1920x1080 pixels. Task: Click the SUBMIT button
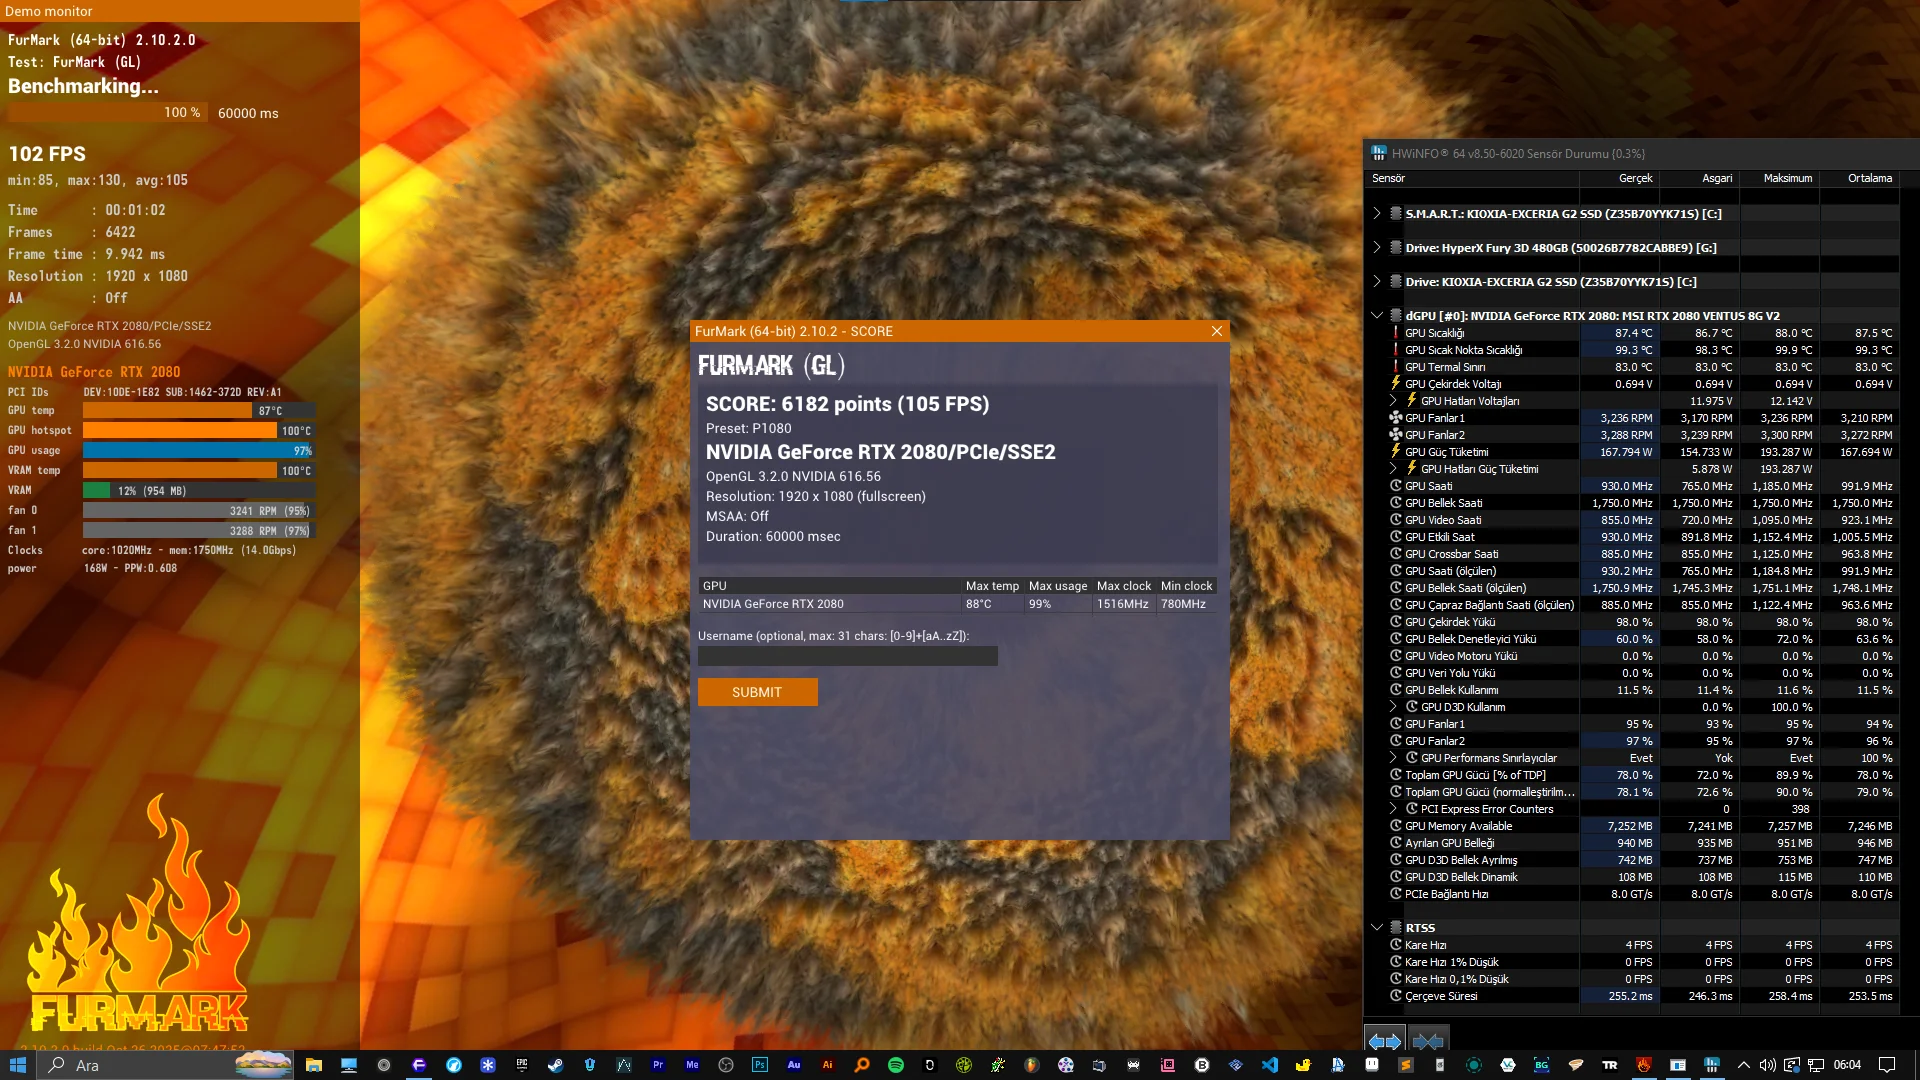[x=757, y=692]
